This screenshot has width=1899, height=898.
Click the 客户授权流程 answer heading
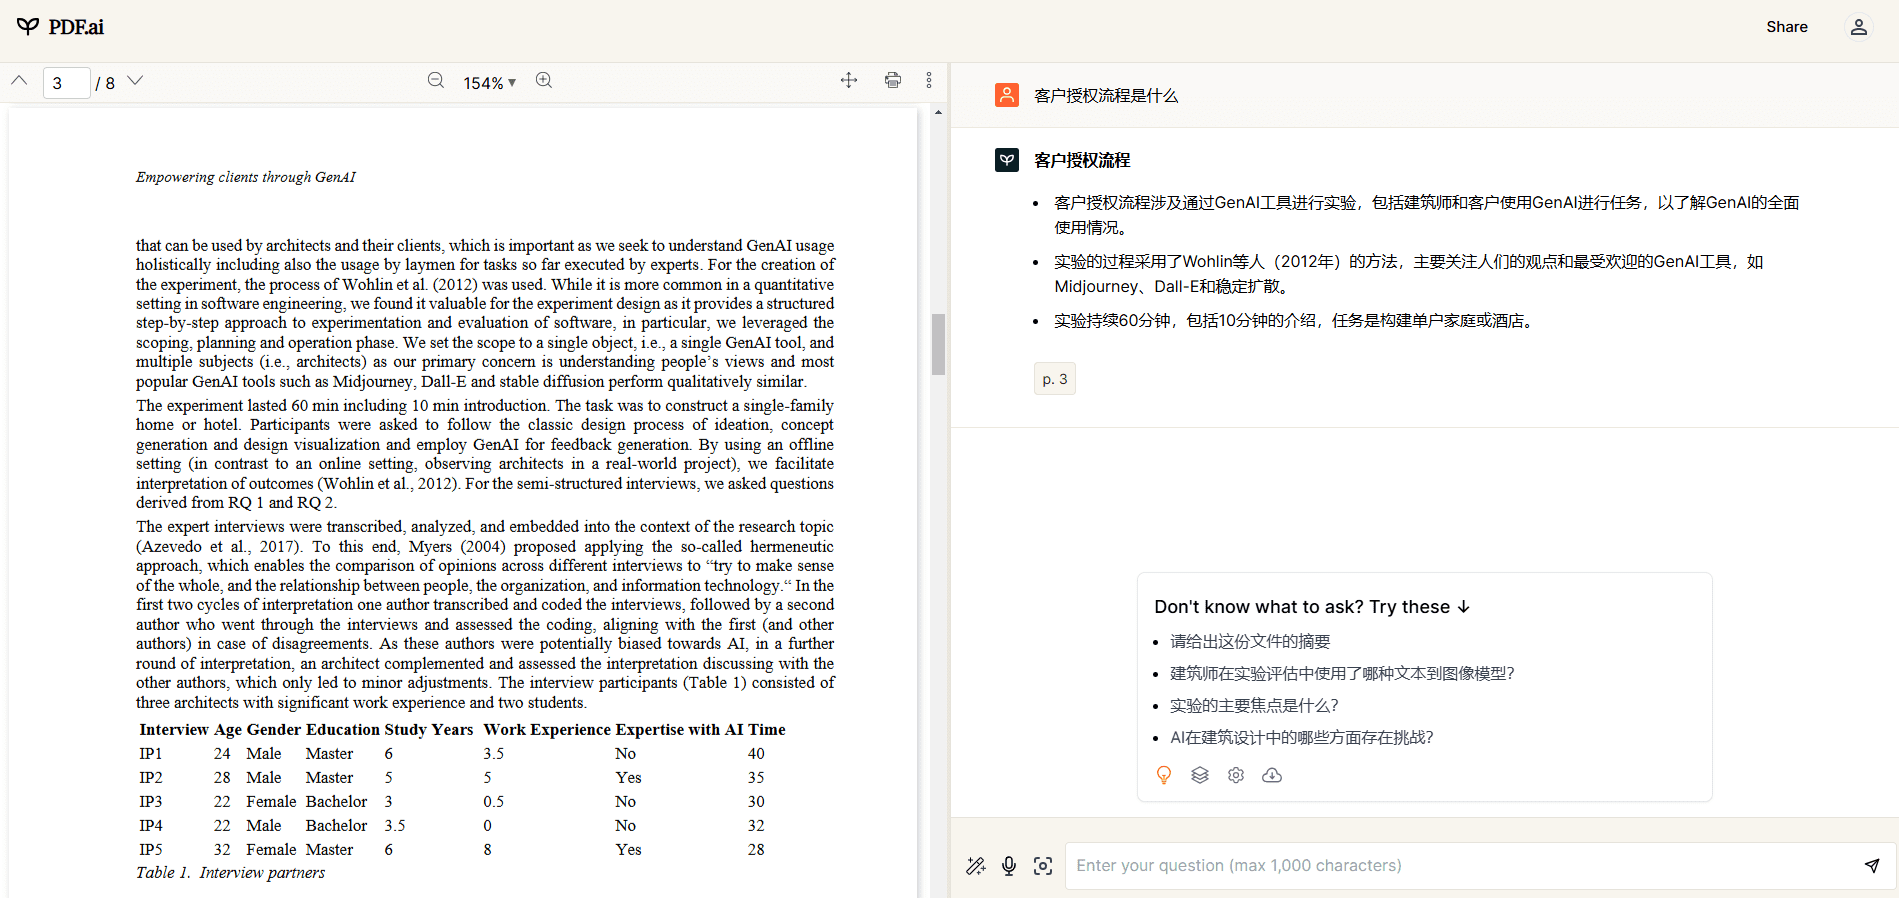pyautogui.click(x=1082, y=160)
